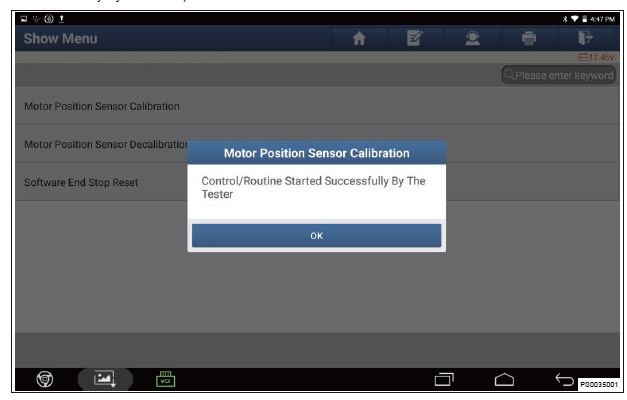Open the browser icon in bottom bar
This screenshot has height=400, width=627.
46,378
